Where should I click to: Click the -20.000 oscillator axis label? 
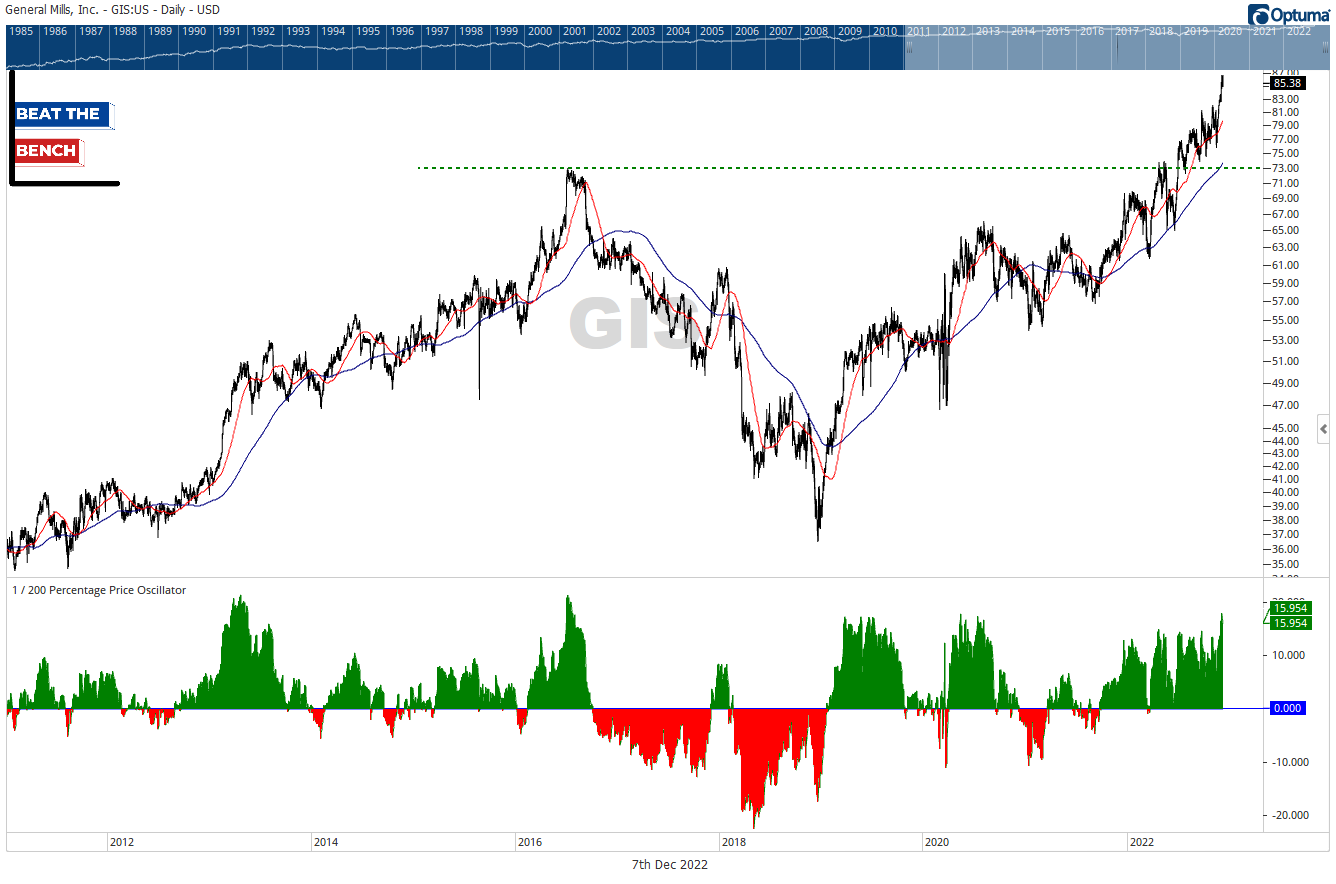(1288, 815)
